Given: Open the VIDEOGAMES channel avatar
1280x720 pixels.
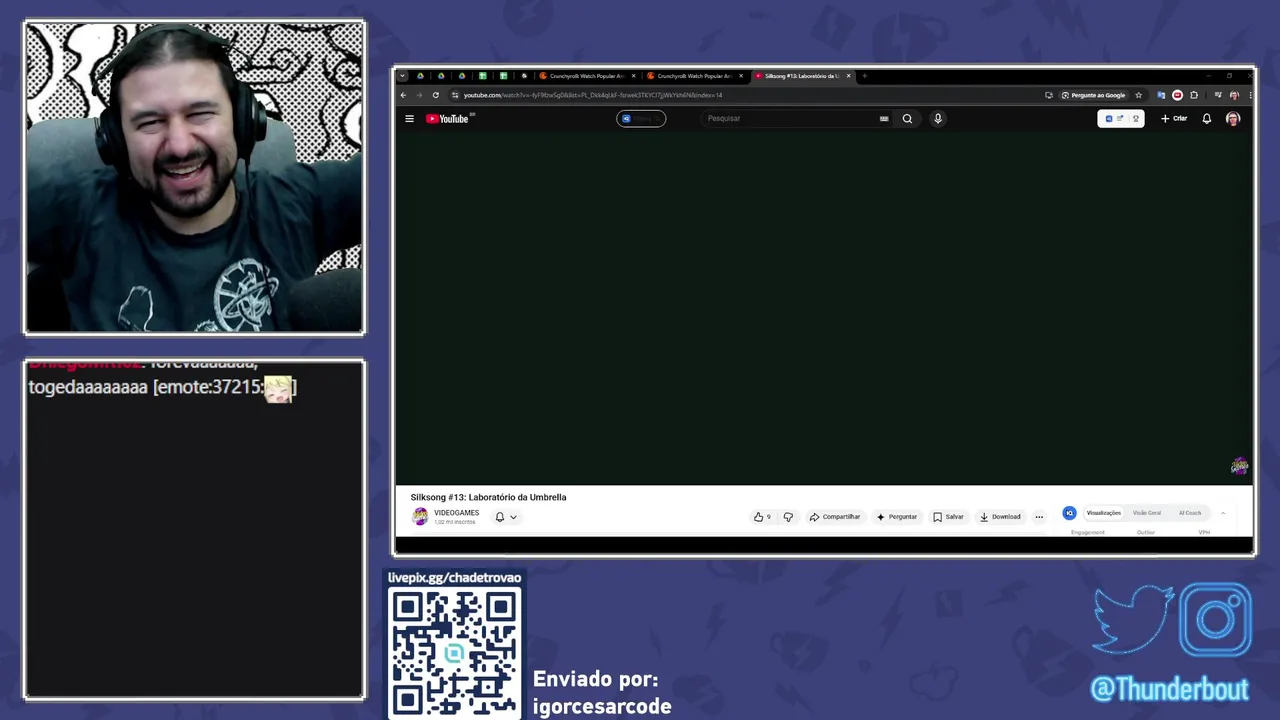Looking at the screenshot, I should point(420,516).
